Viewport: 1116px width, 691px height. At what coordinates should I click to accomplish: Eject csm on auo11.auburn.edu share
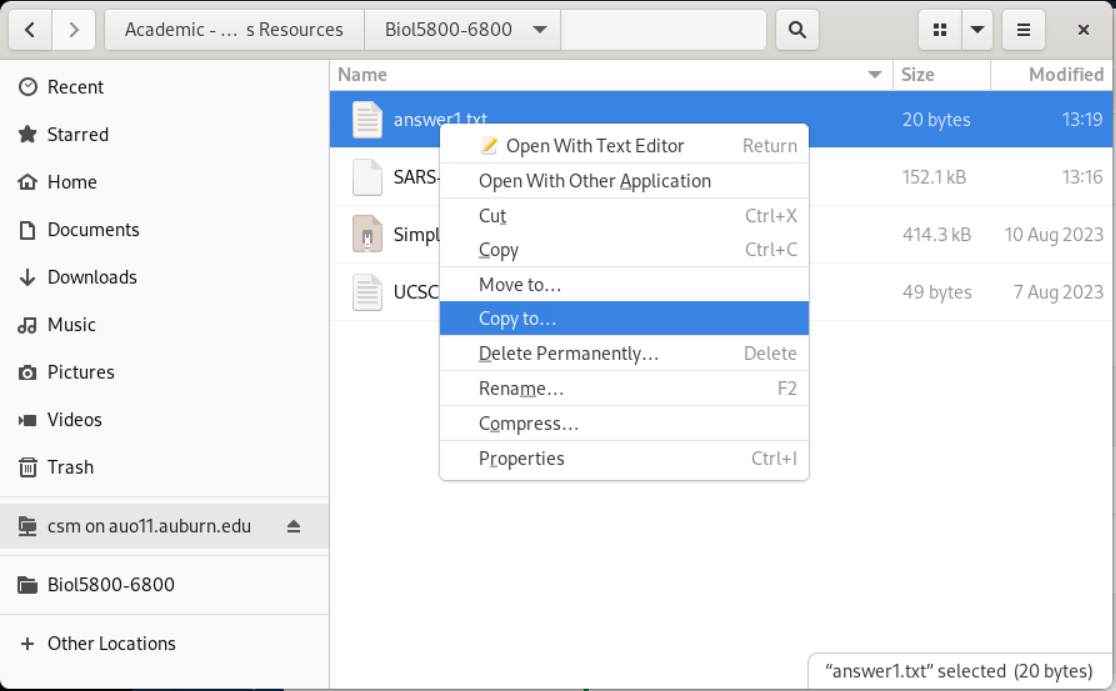pos(294,527)
